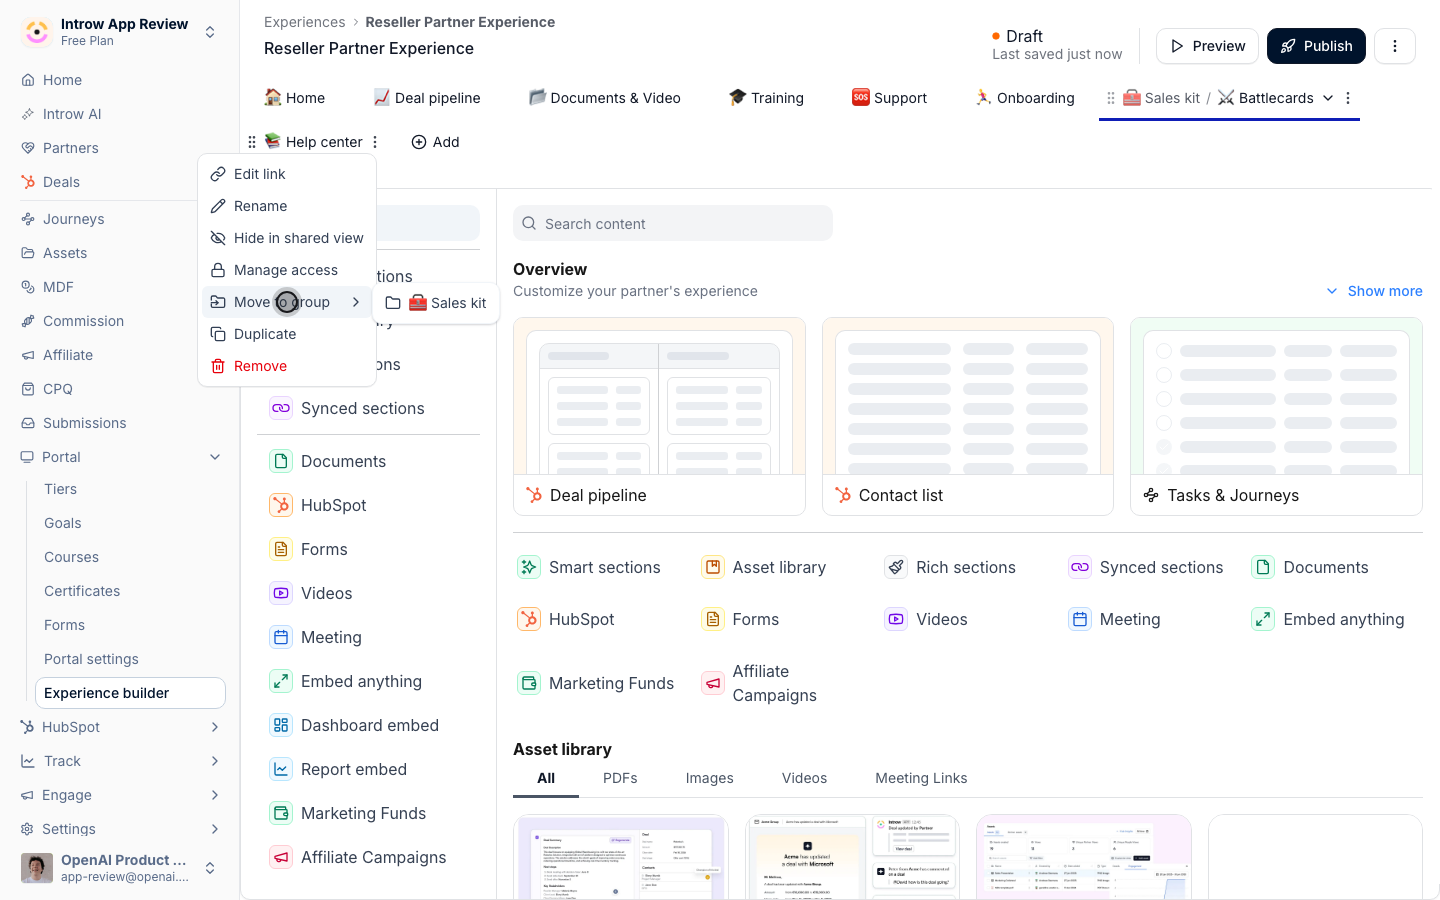This screenshot has height=900, width=1440.
Task: Click the Forms icon in left list
Action: [x=281, y=549]
